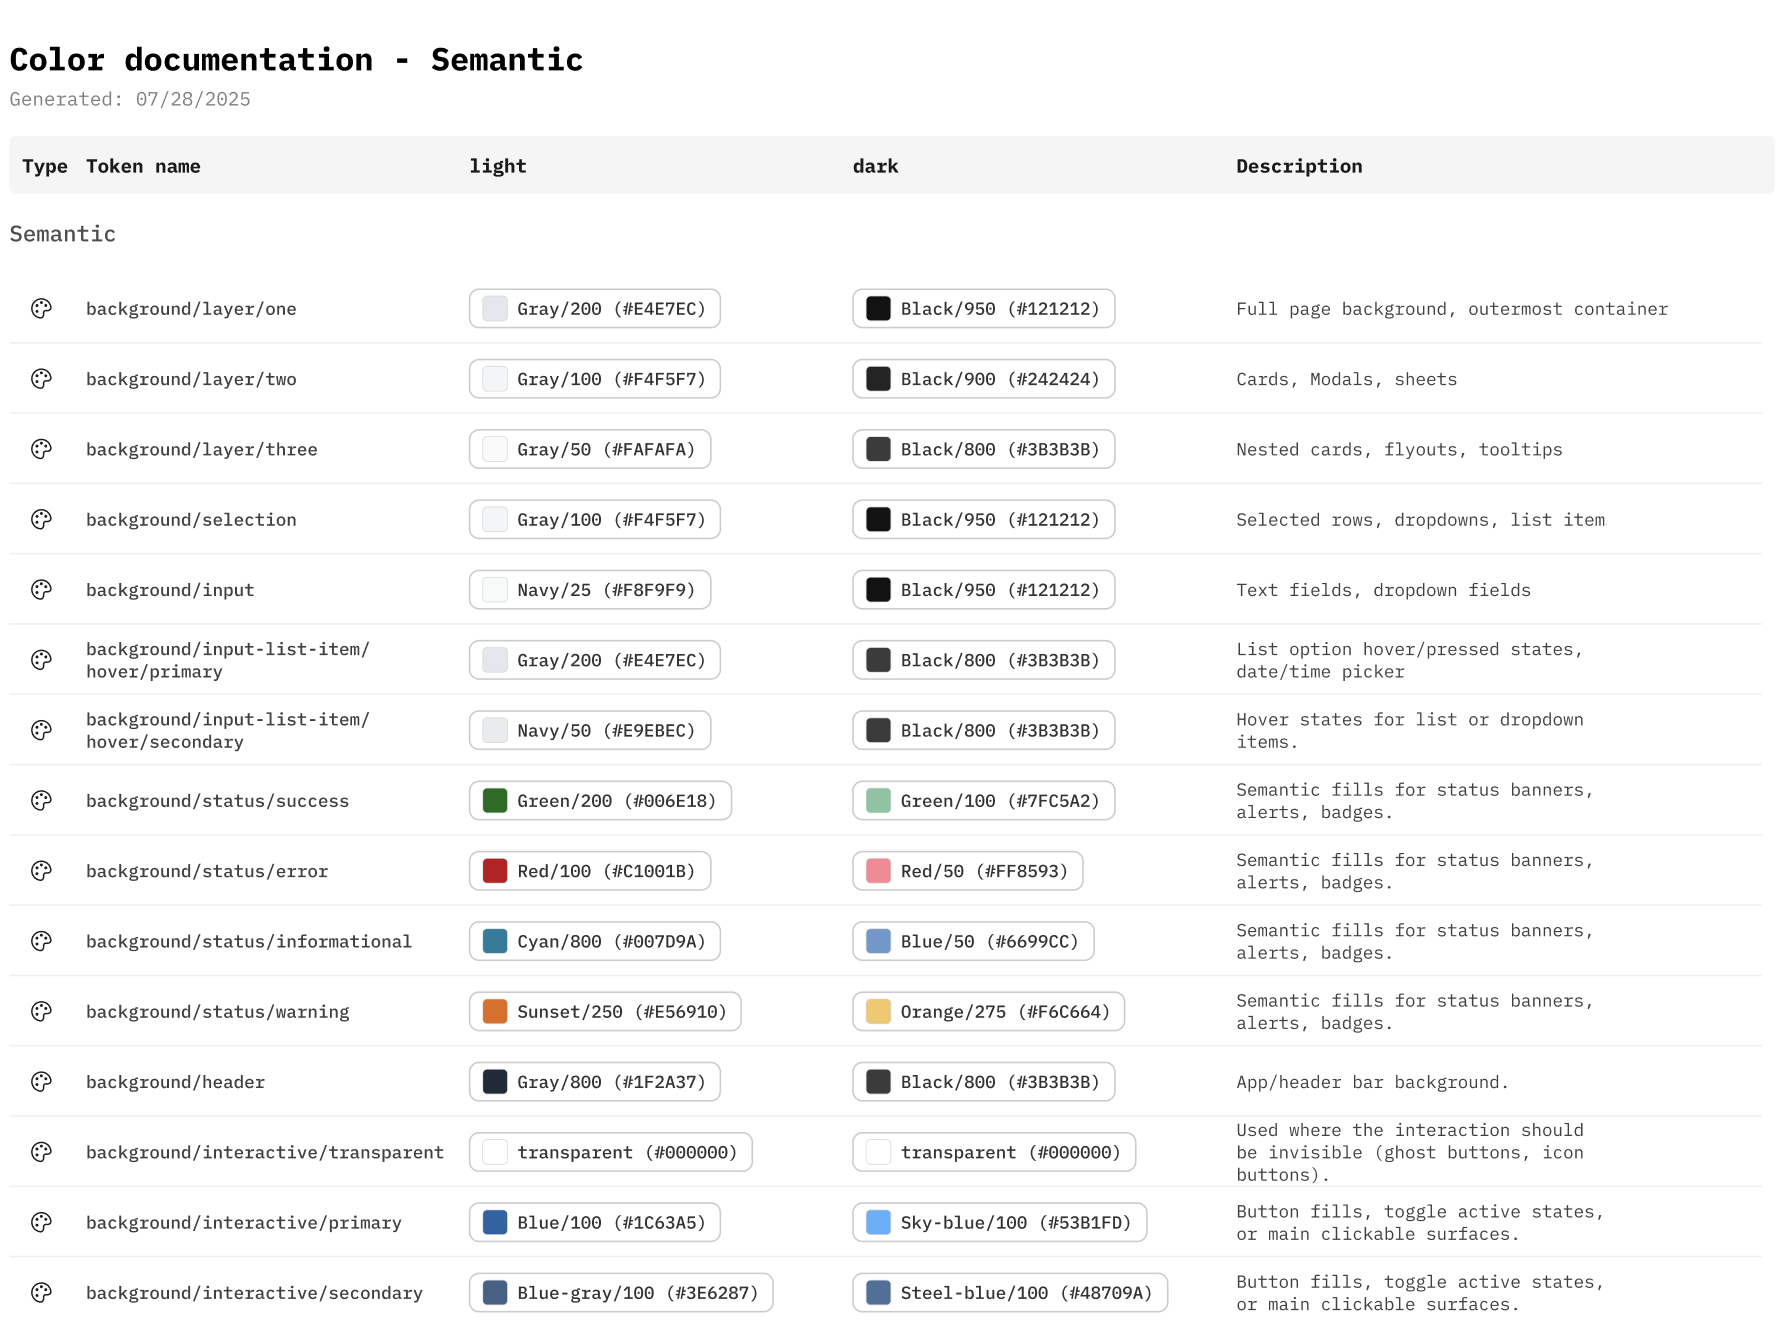Click the Description column header
The width and height of the screenshot is (1782, 1324).
pos(1299,166)
